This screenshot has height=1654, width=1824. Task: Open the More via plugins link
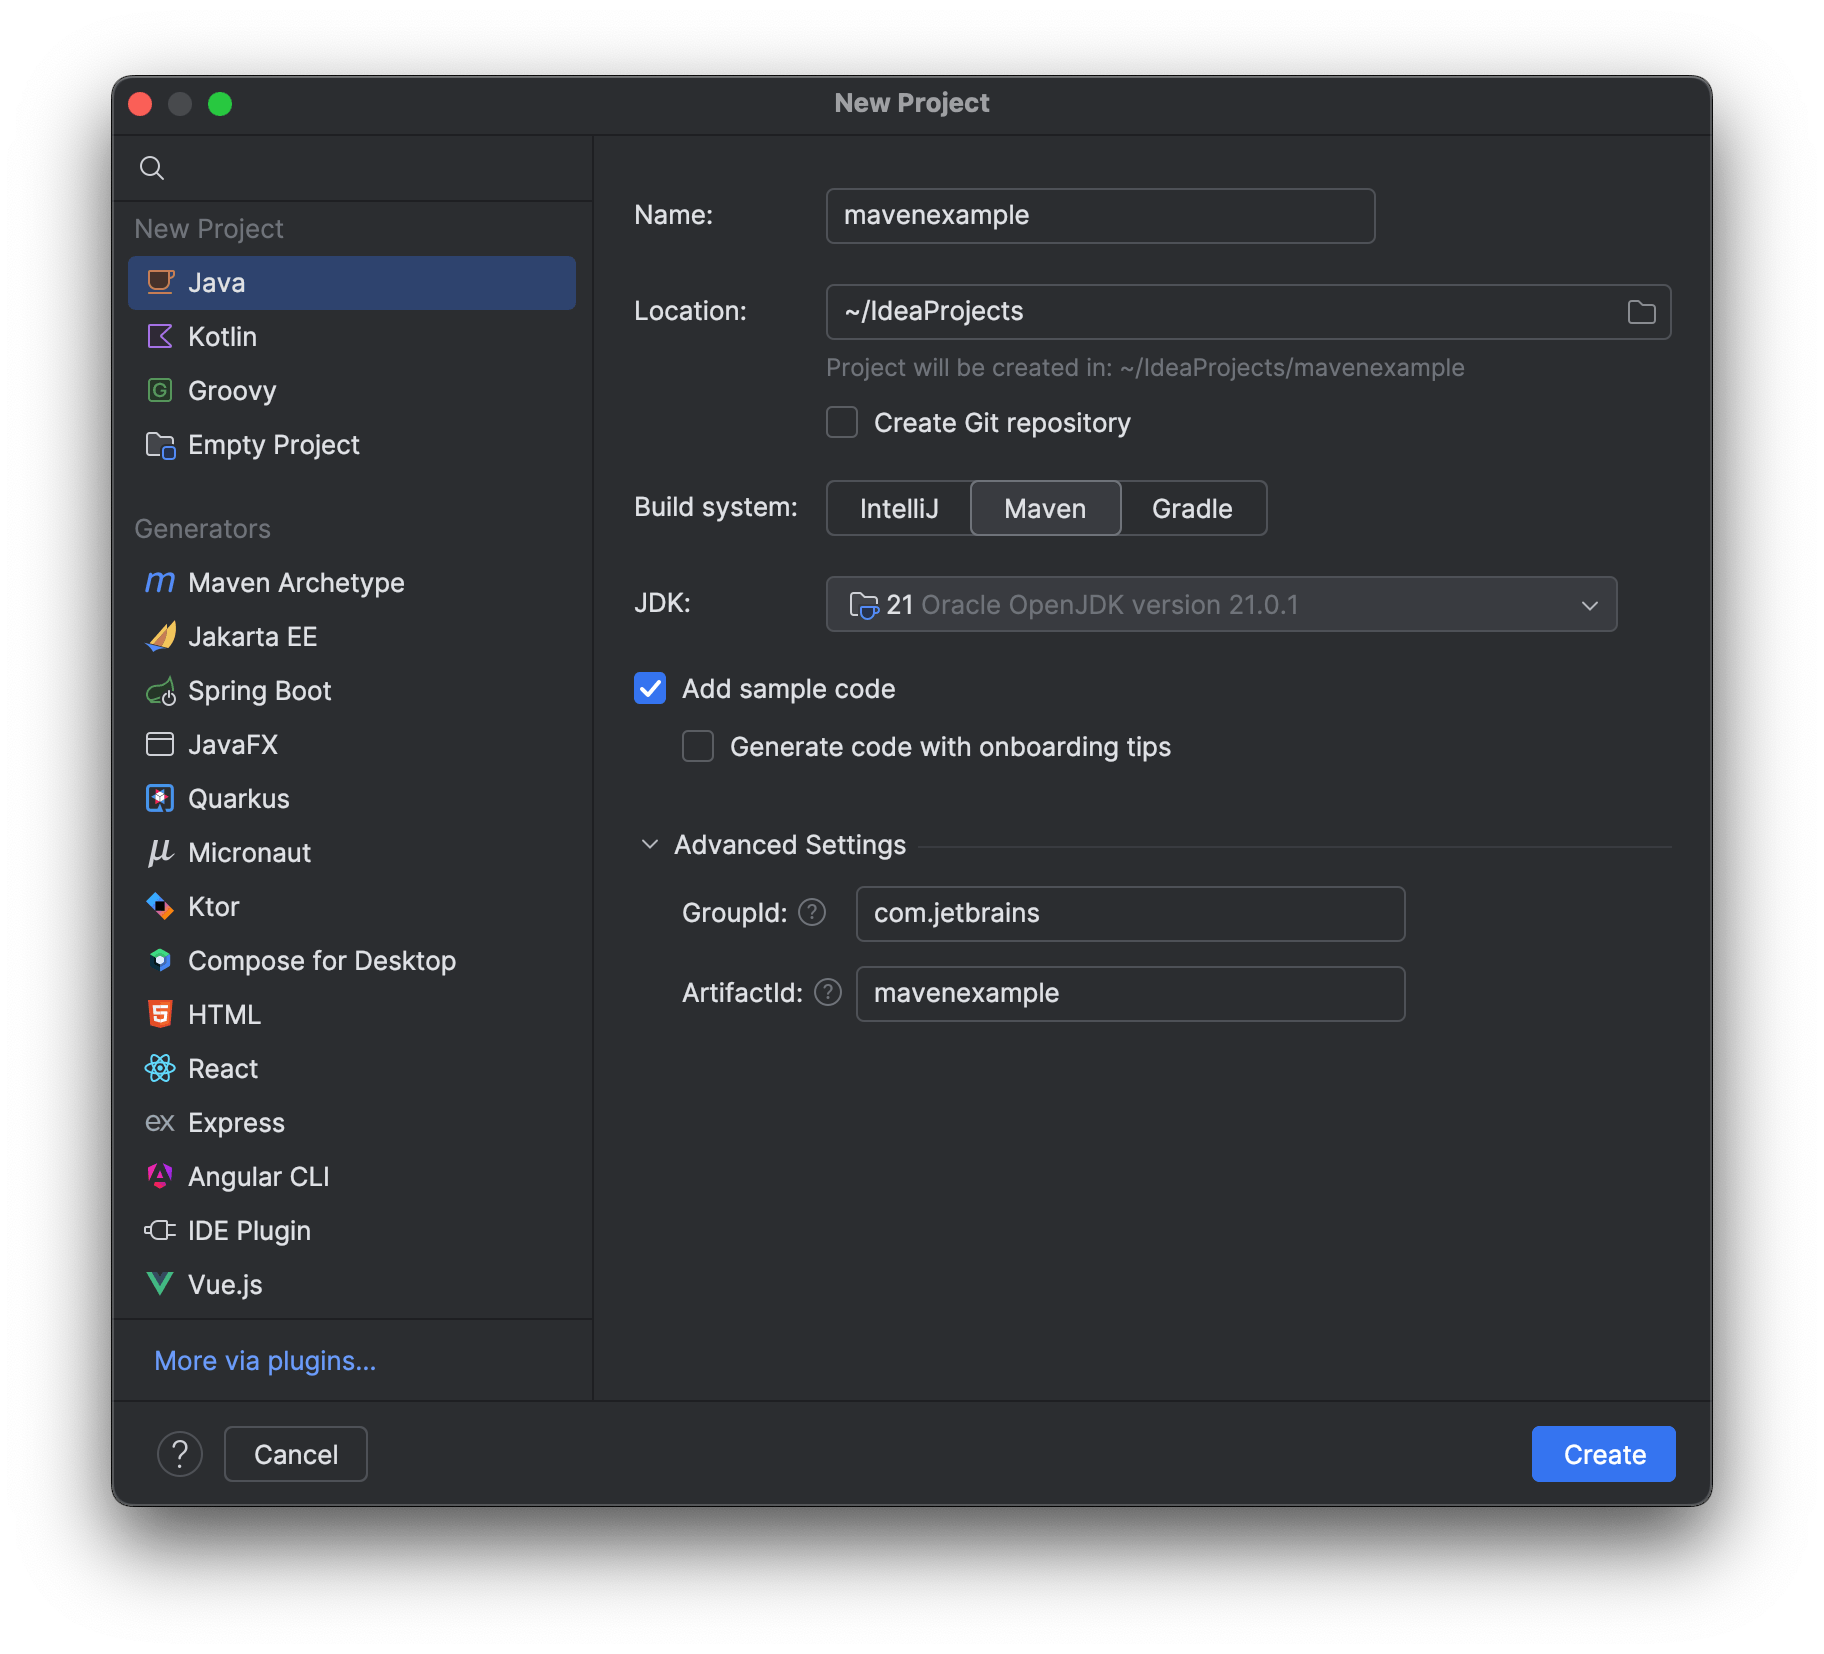point(265,1360)
